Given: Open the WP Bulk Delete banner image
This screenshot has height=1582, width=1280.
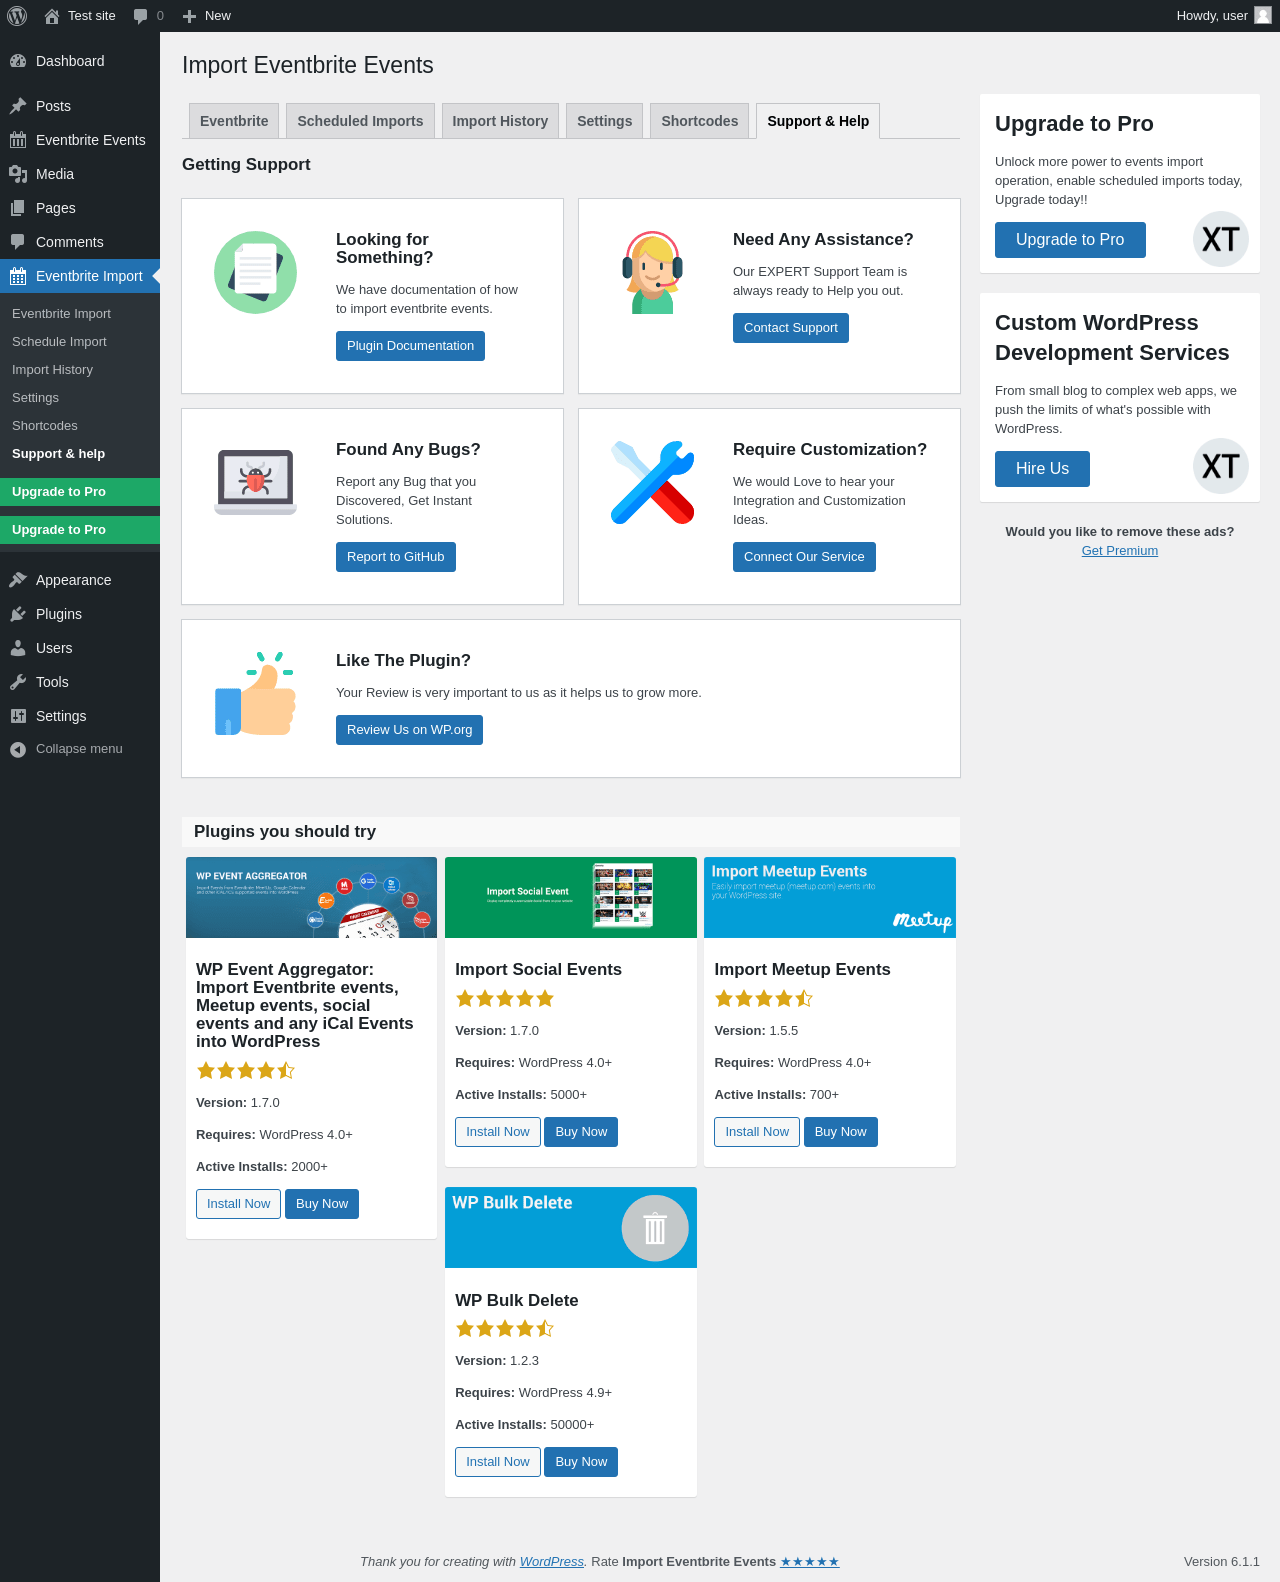Looking at the screenshot, I should 571,1228.
